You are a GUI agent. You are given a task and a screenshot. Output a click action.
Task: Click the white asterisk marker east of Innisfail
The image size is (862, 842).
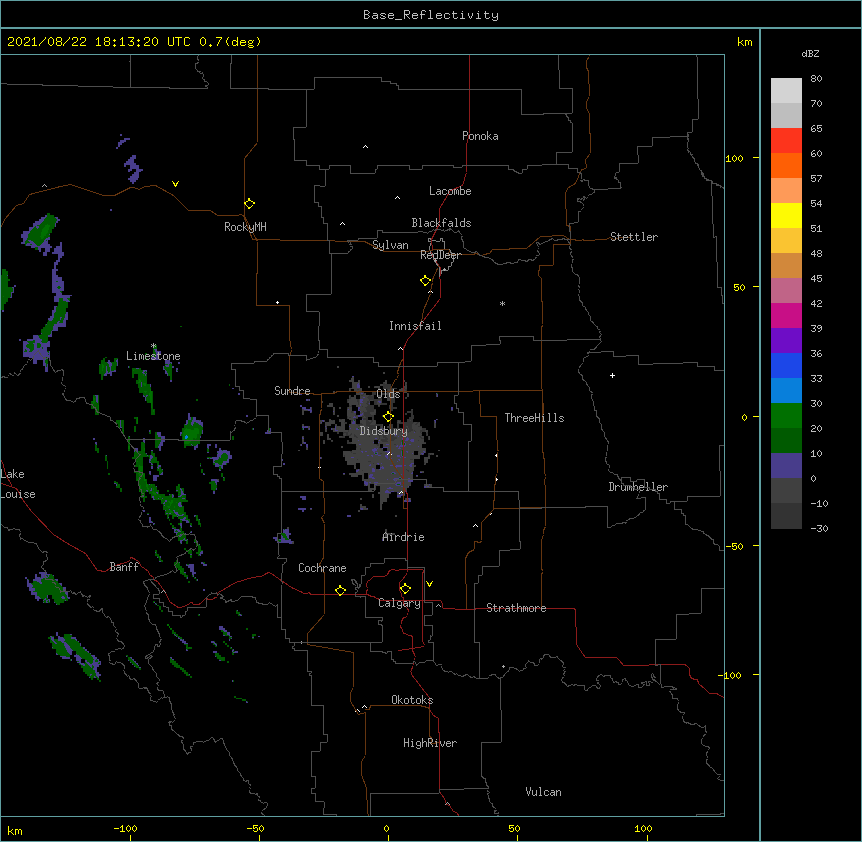click(502, 303)
